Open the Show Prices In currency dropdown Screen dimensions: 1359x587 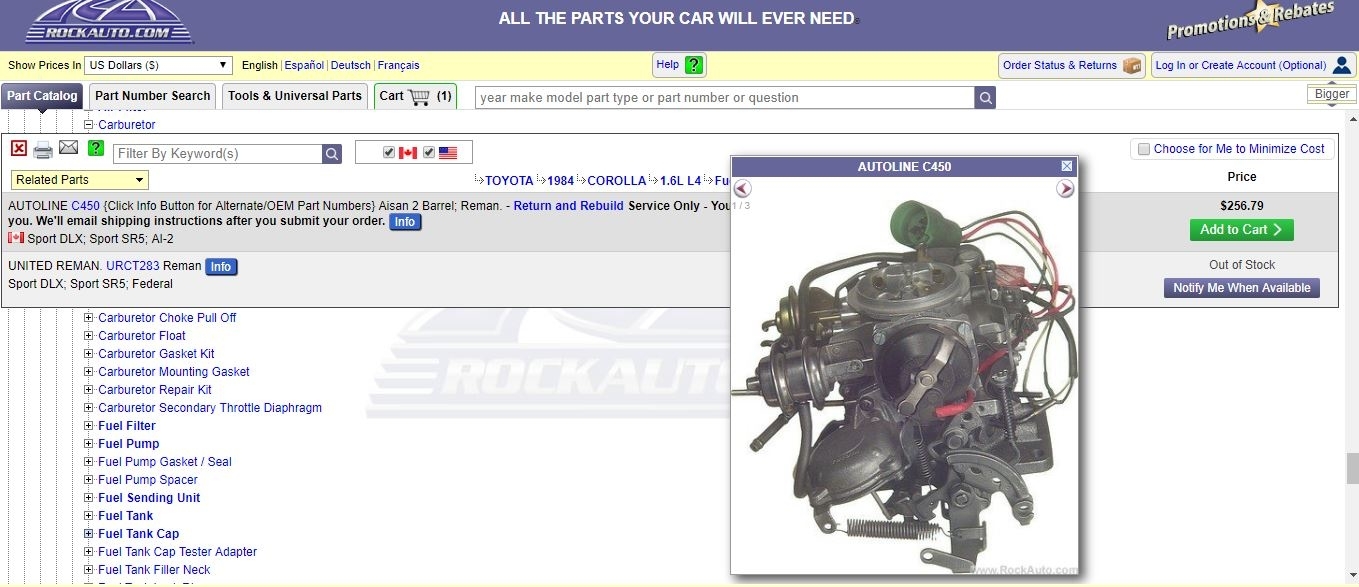(x=159, y=65)
